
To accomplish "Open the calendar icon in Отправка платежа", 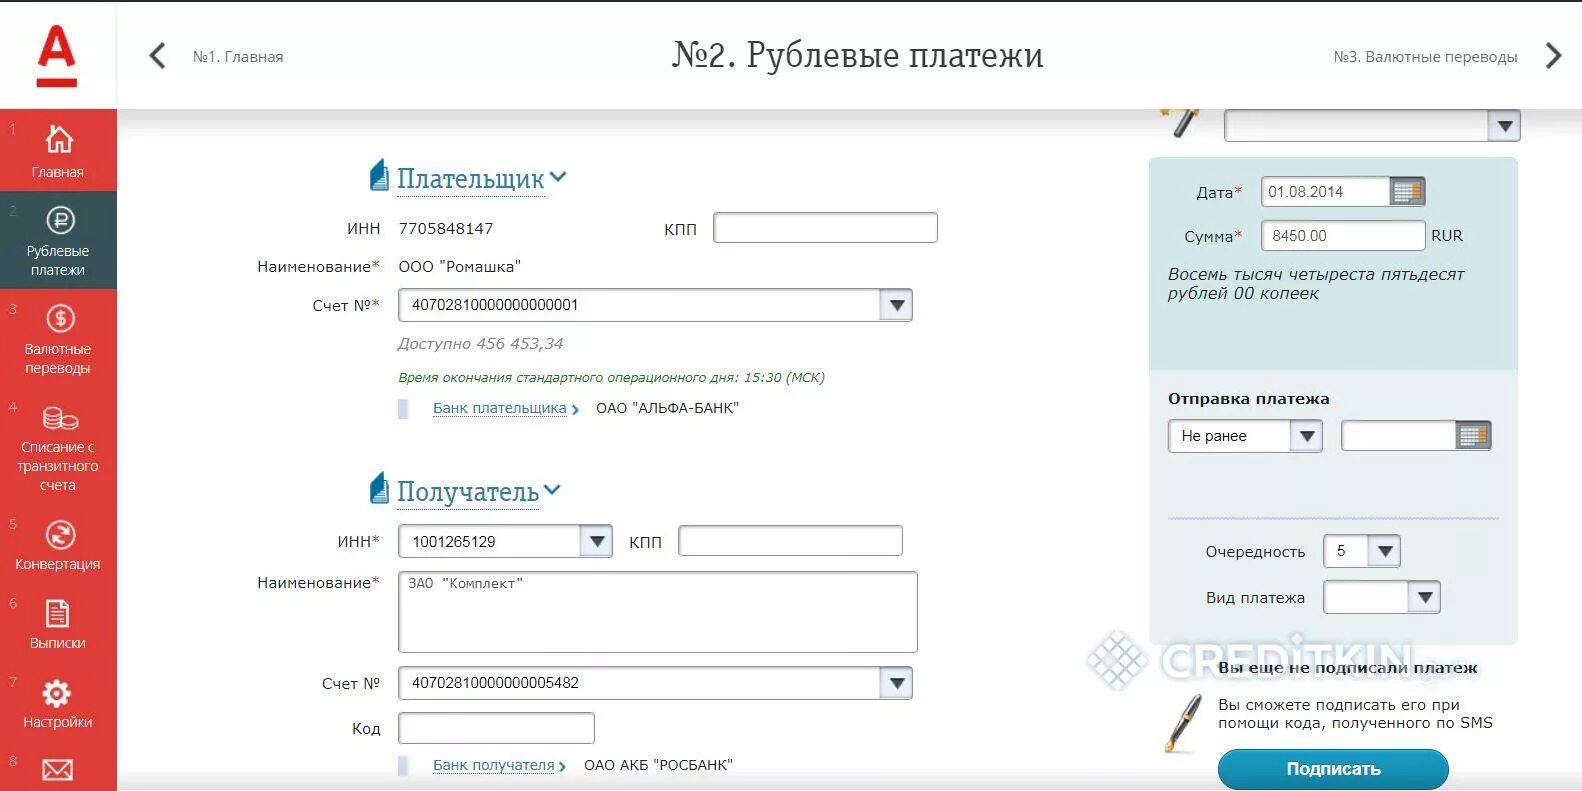I will coord(1473,436).
